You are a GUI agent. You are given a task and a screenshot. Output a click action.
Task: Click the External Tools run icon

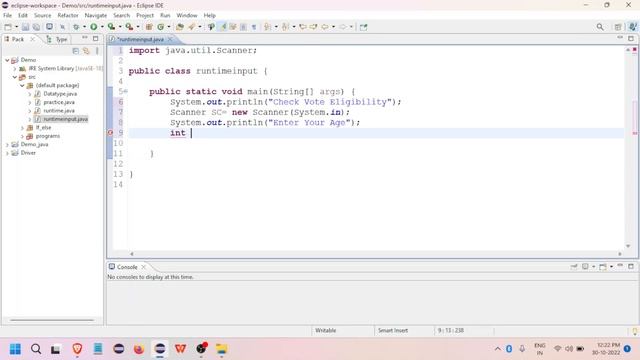point(129,27)
